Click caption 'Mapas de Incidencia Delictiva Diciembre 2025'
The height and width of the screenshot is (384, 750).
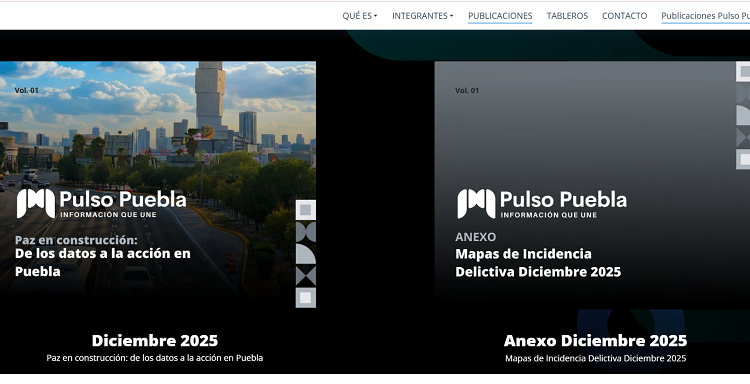pos(596,358)
